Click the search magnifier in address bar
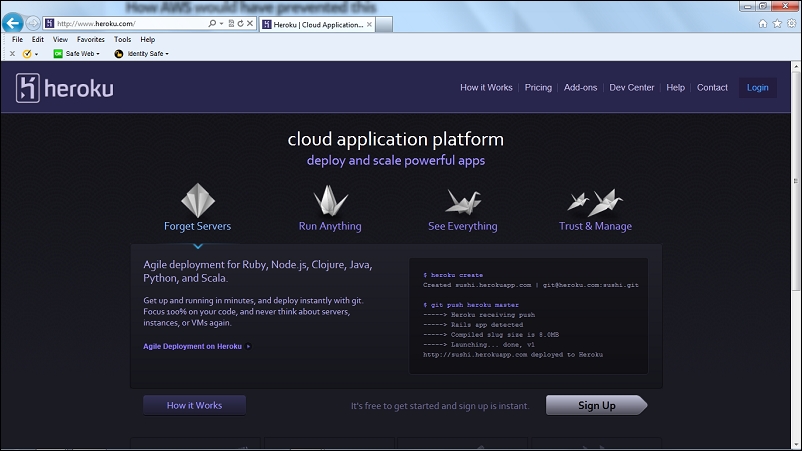The width and height of the screenshot is (802, 451). [x=212, y=24]
